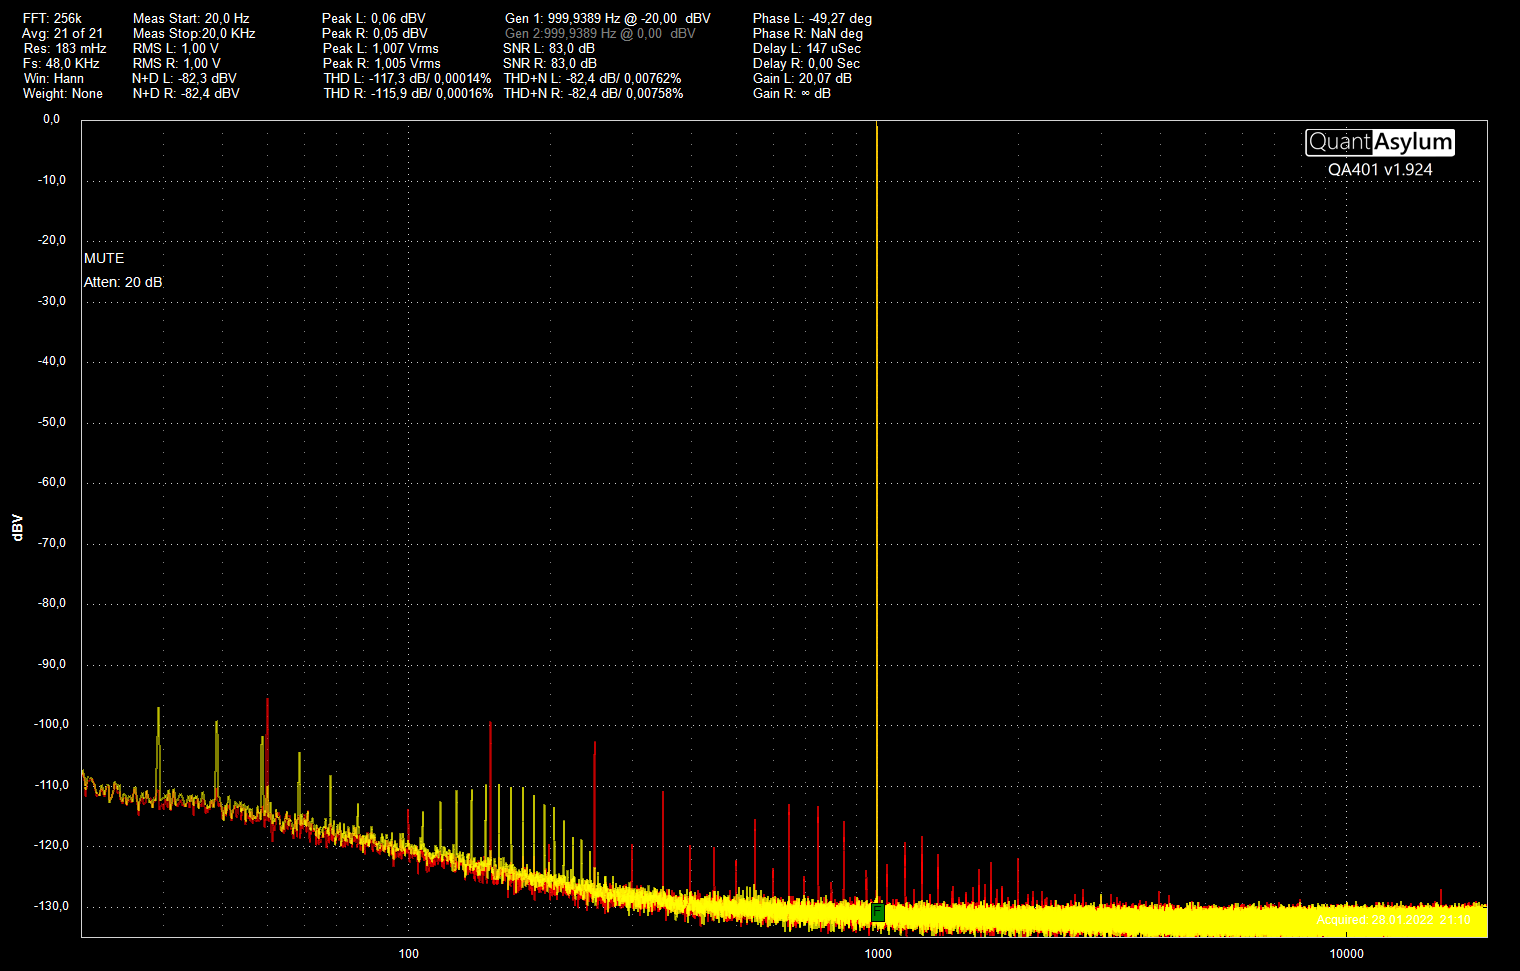Click the '-20,0' y-axis label
Image resolution: width=1520 pixels, height=971 pixels.
coord(52,240)
